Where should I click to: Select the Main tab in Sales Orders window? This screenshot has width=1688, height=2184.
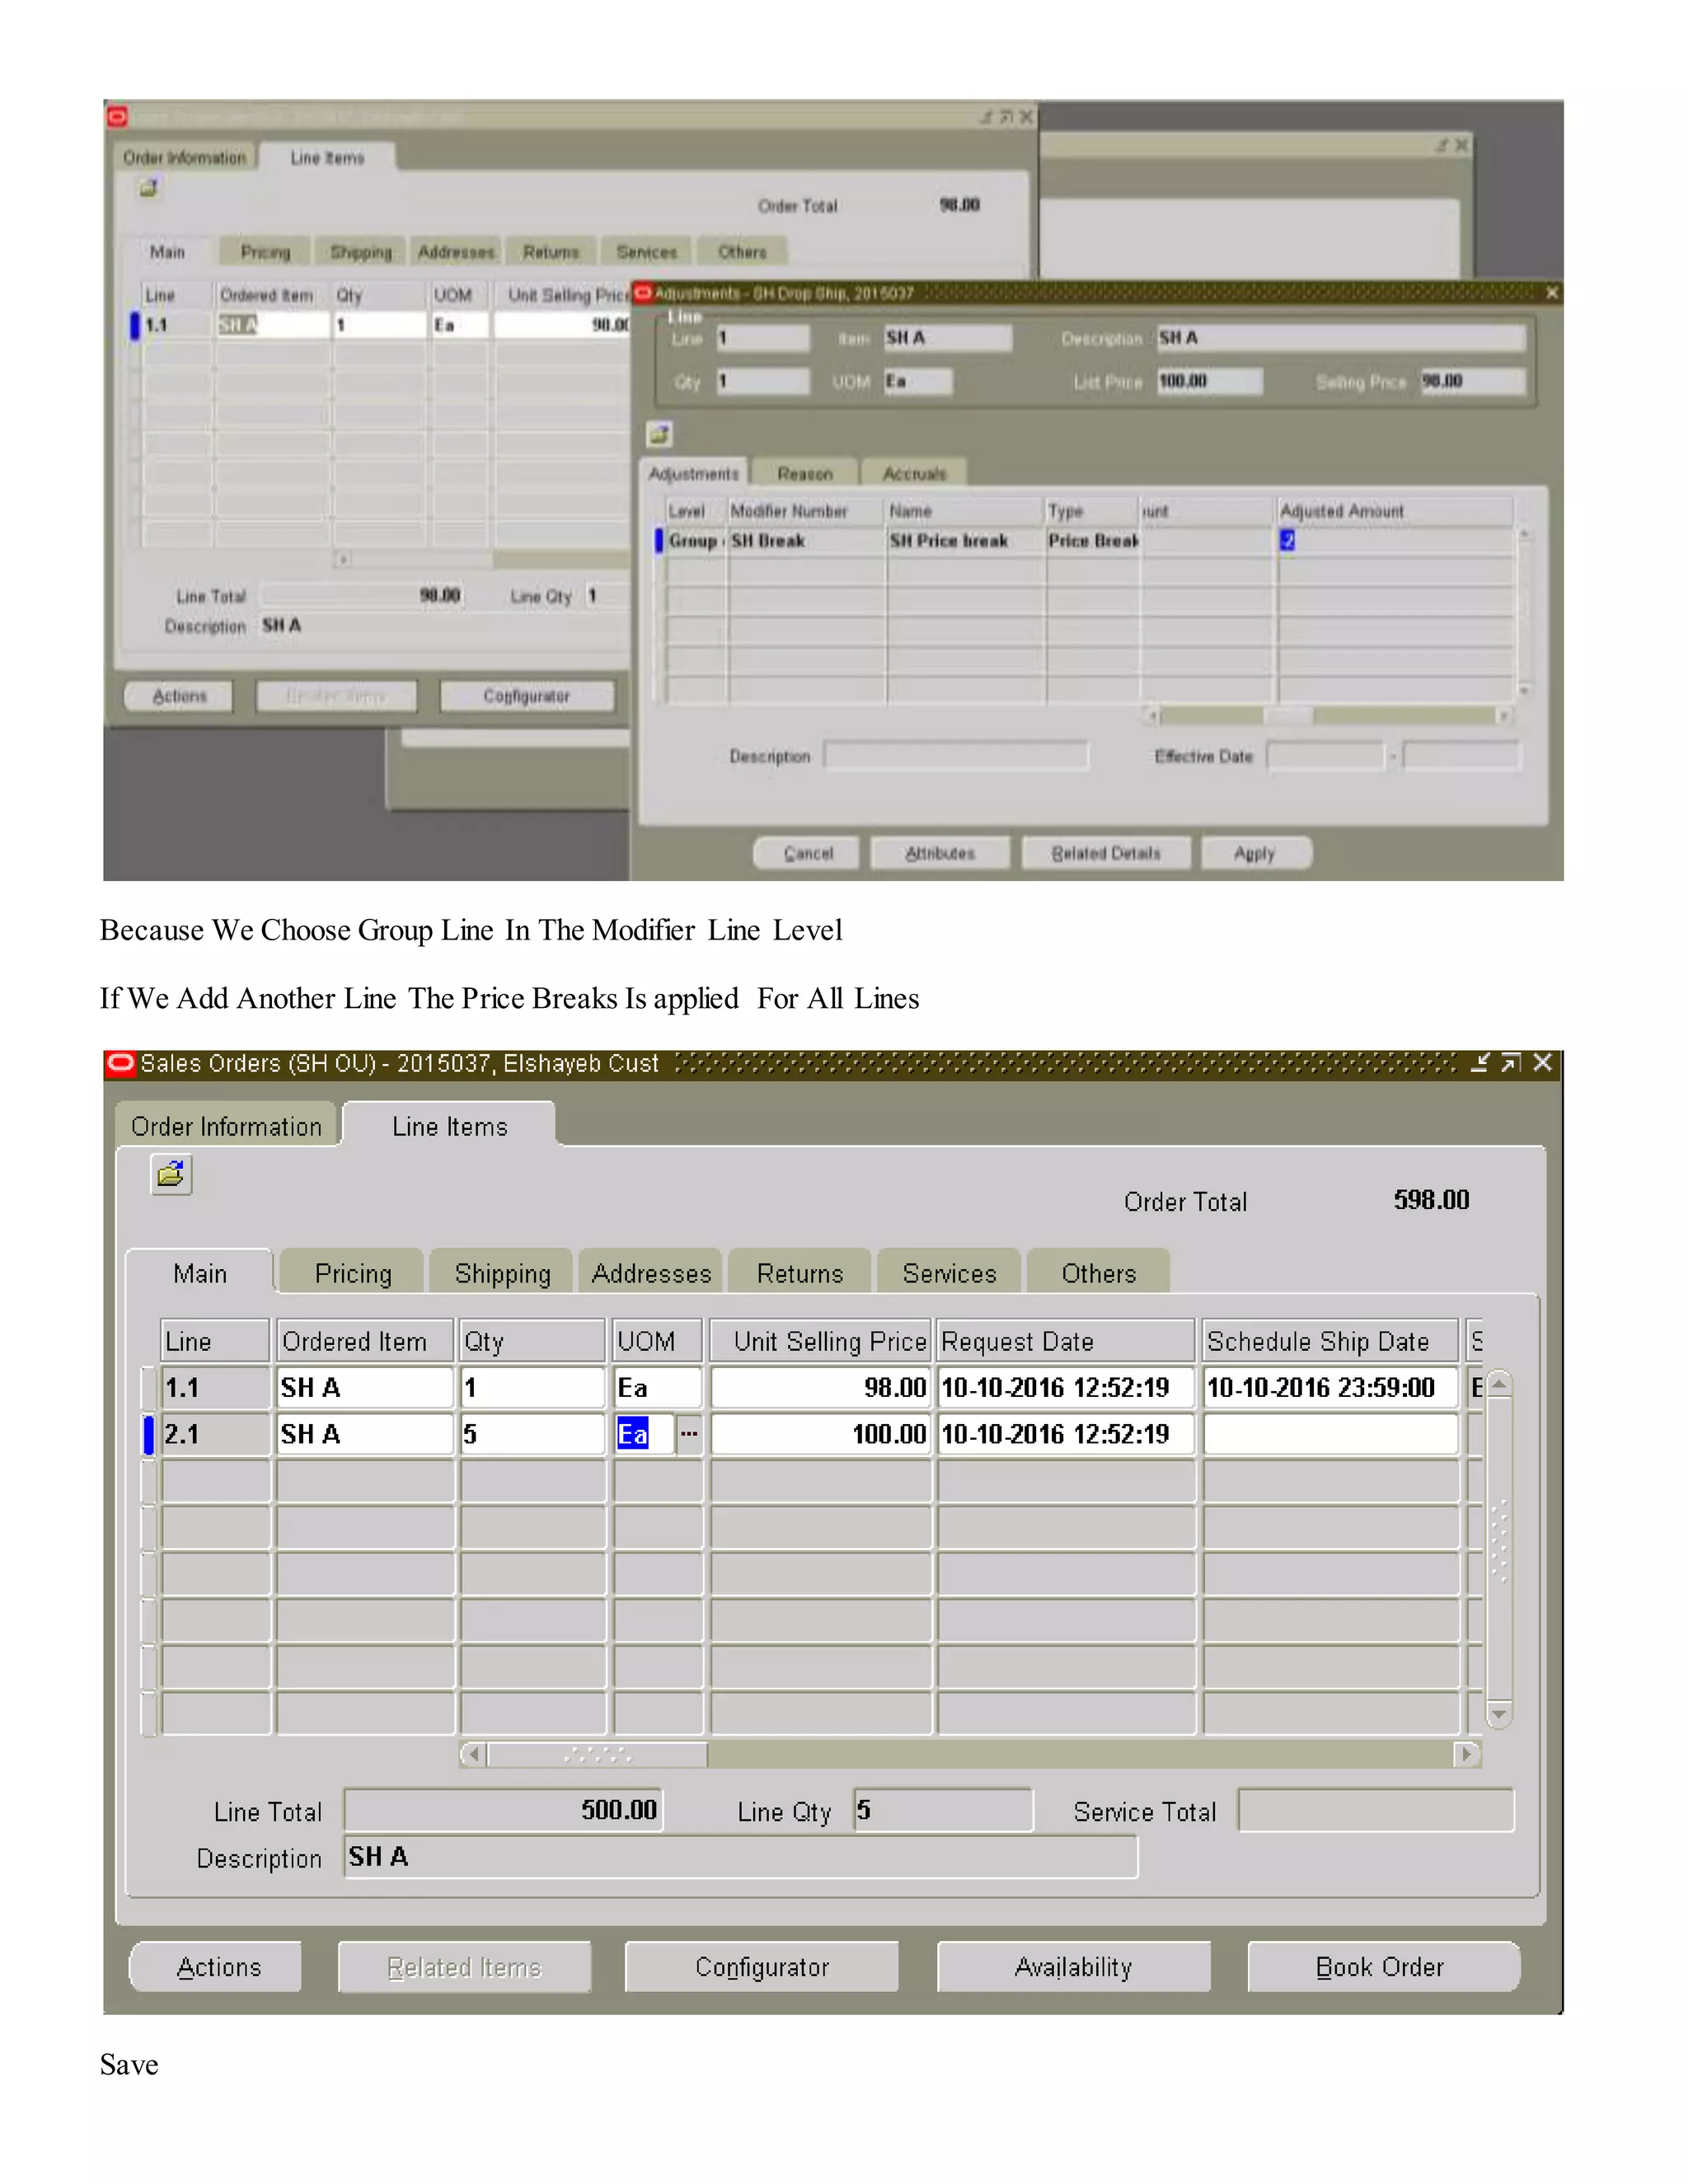[x=200, y=1273]
